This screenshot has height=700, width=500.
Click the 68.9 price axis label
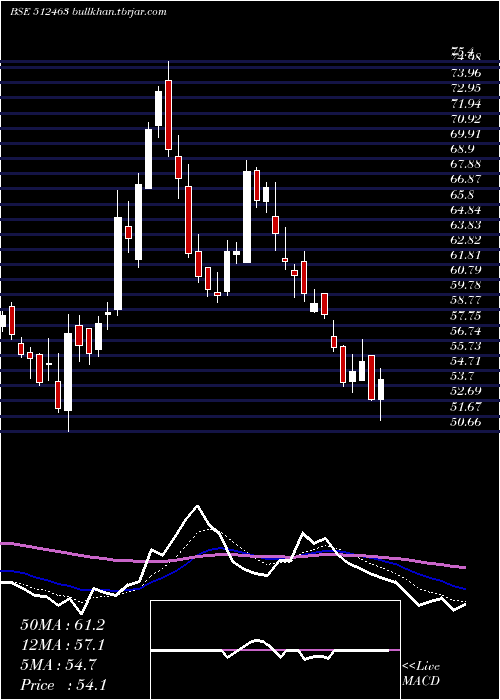pyautogui.click(x=462, y=149)
